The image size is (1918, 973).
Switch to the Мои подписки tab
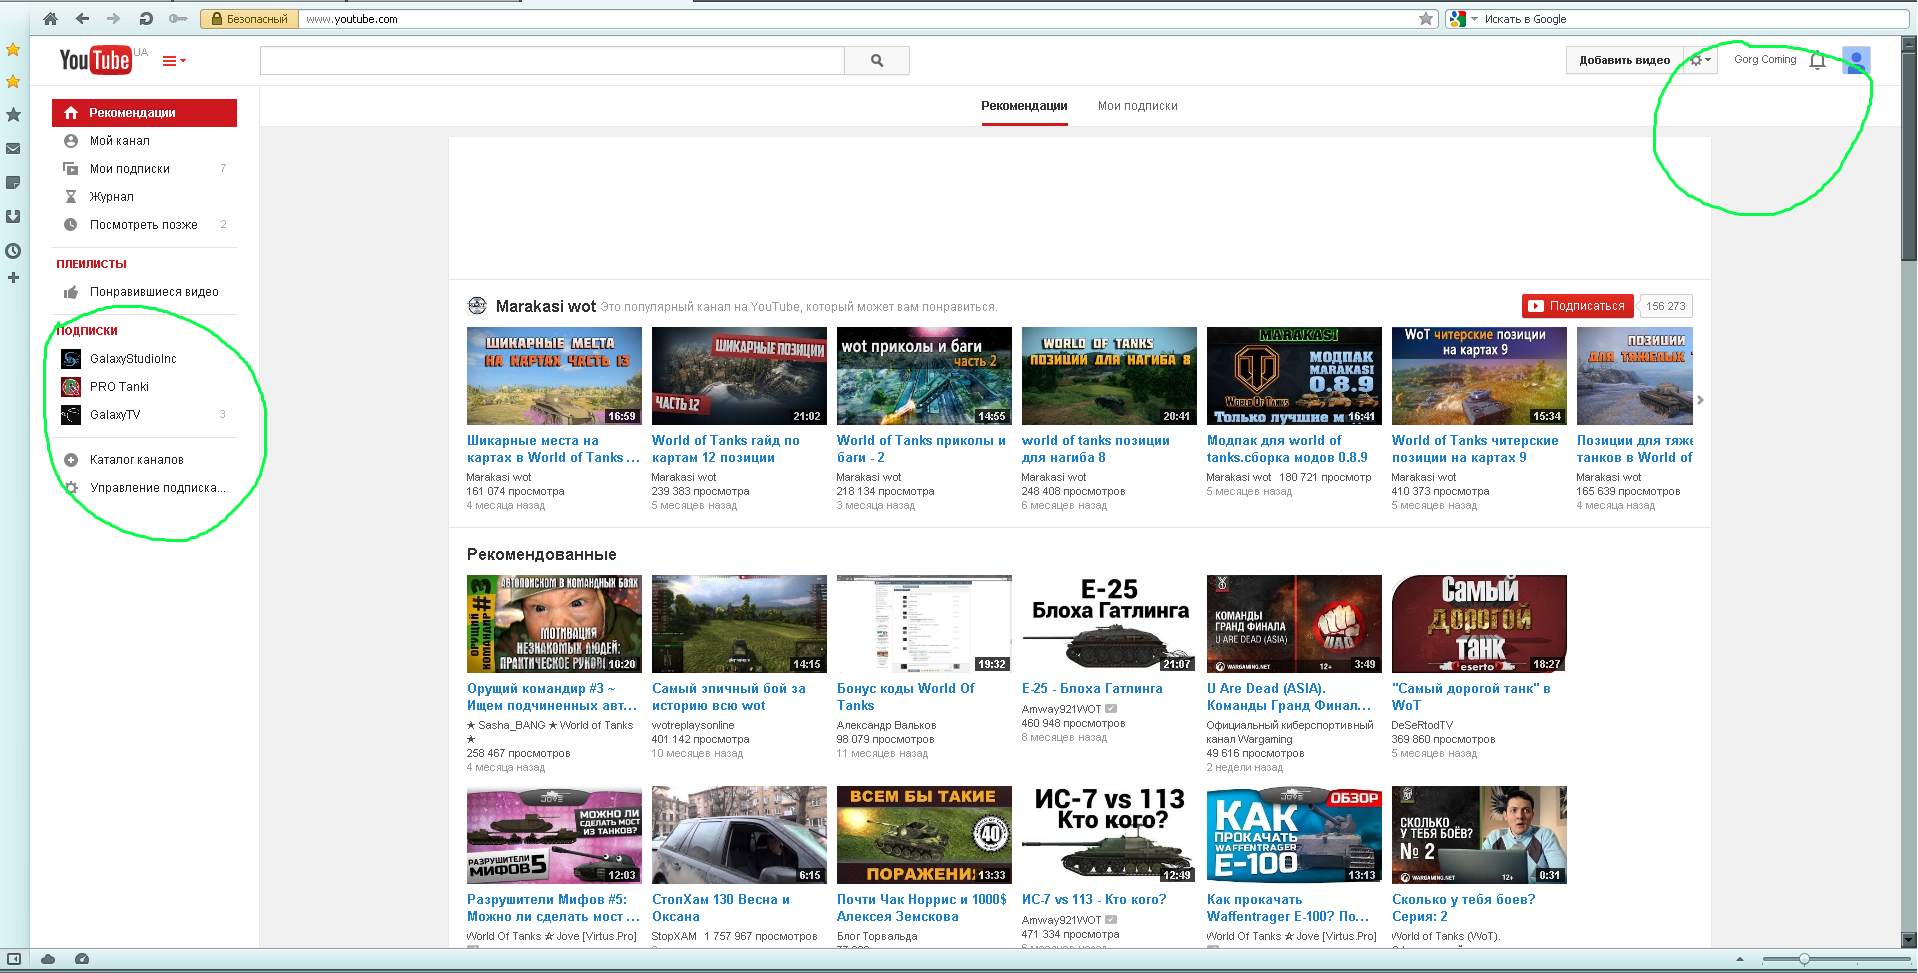tap(1137, 106)
